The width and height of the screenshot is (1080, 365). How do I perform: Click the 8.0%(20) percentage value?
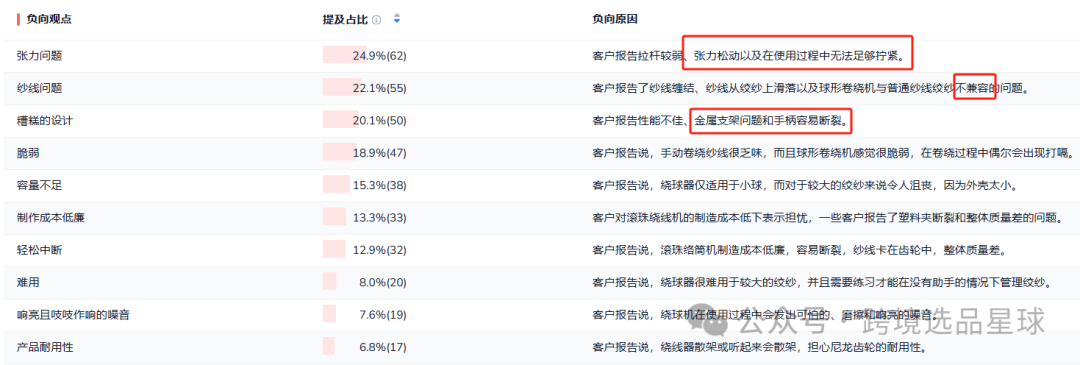[382, 282]
